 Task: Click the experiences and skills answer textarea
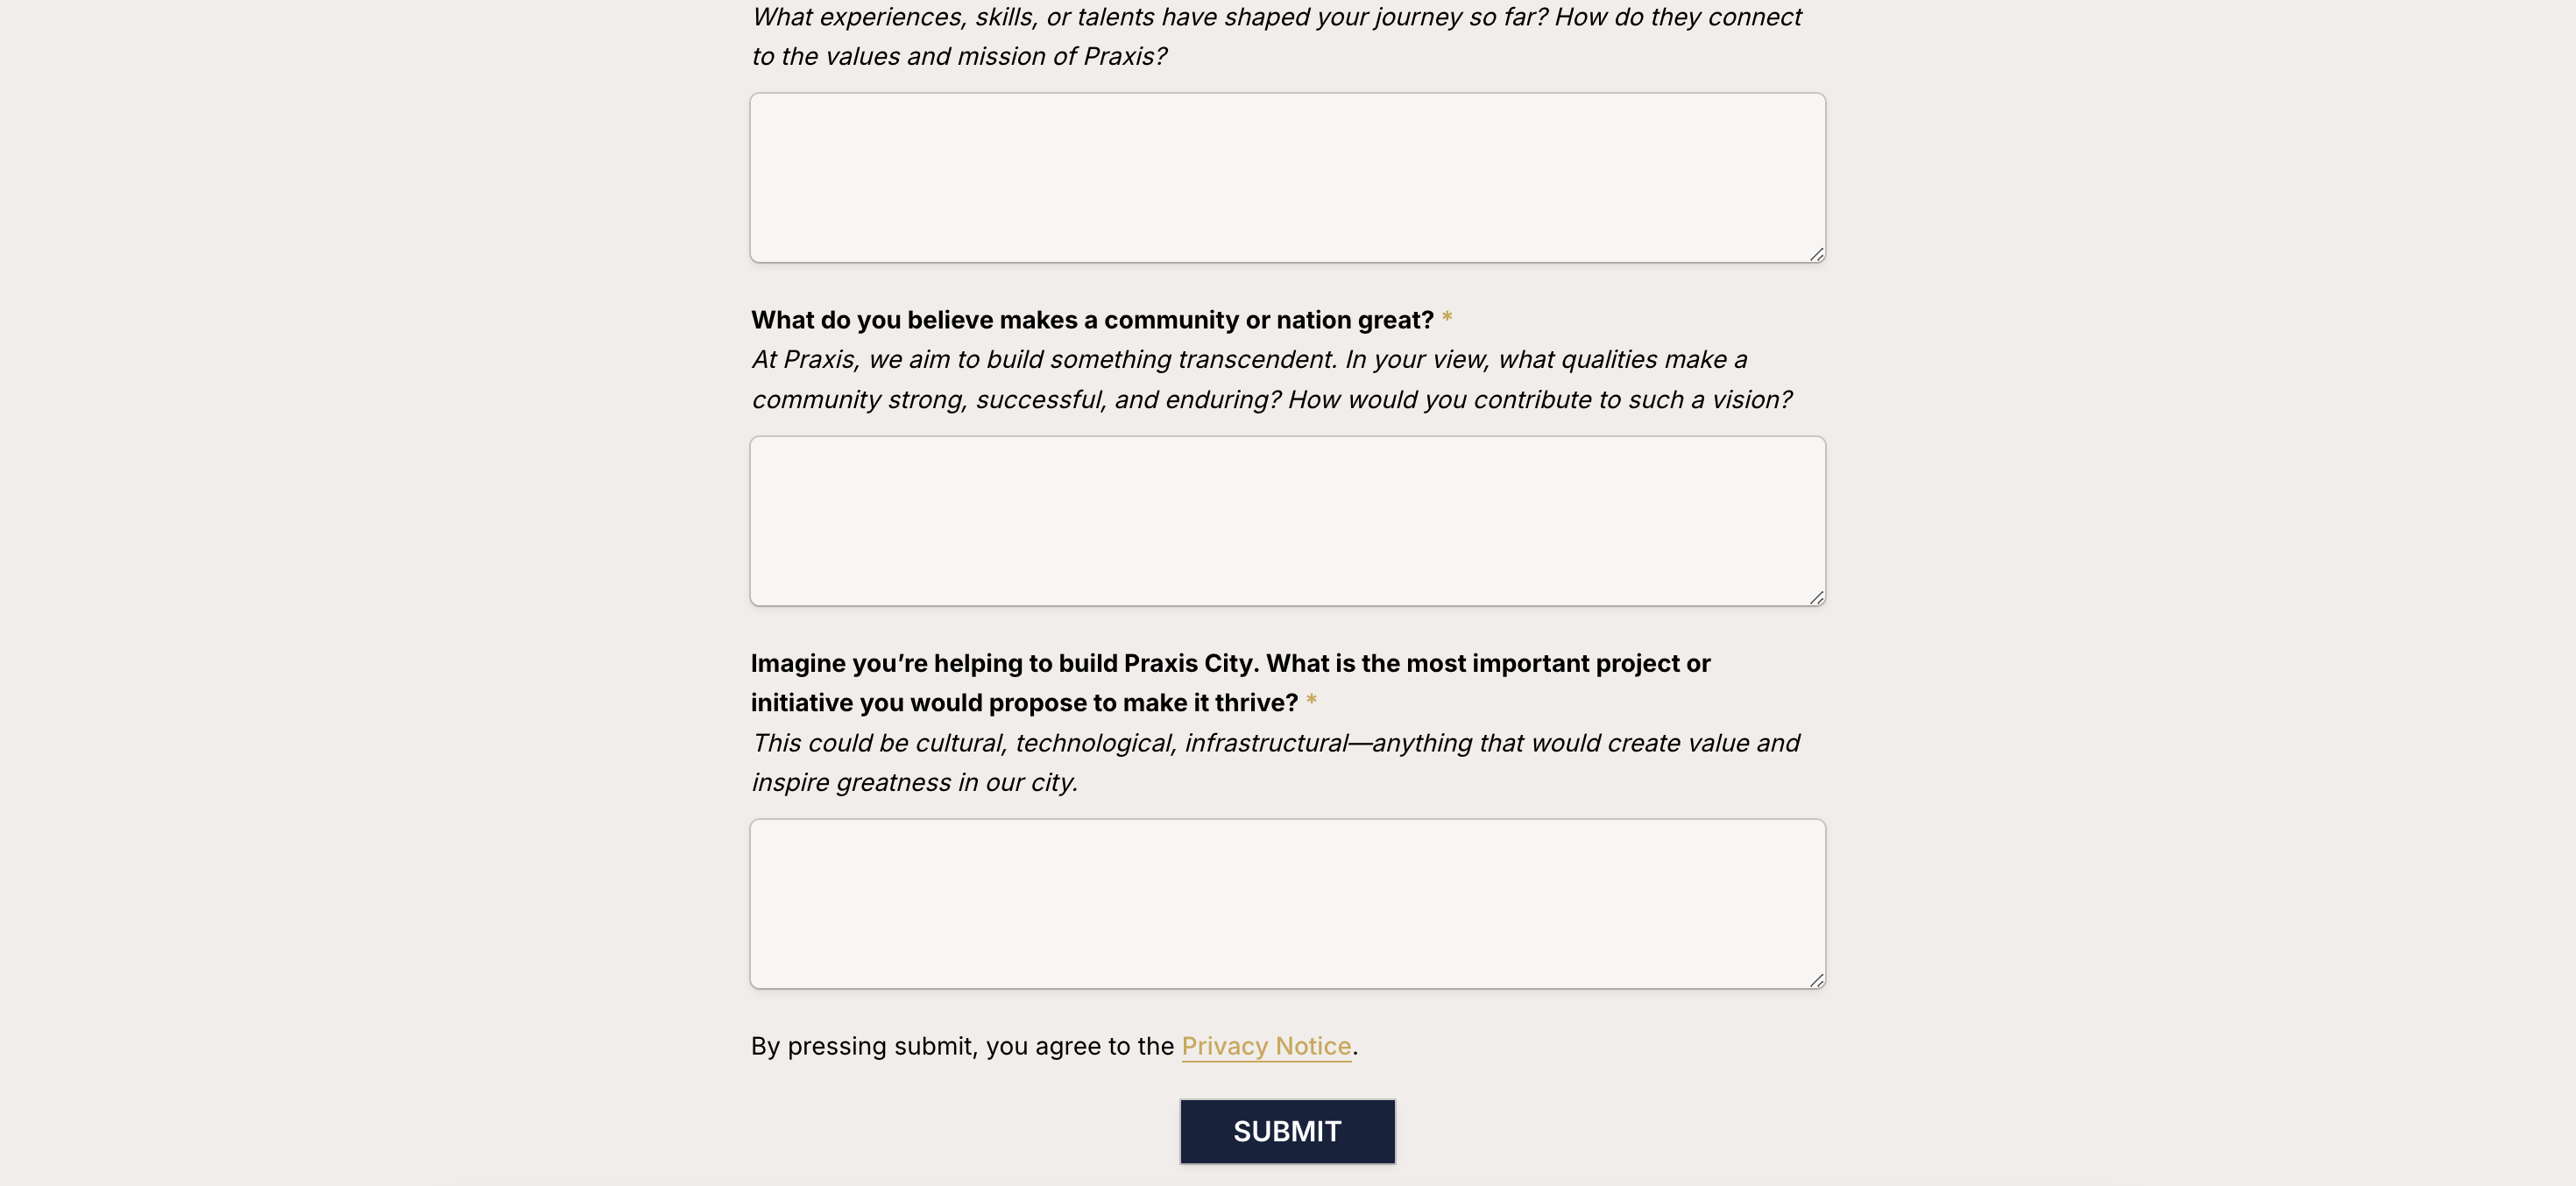click(1287, 178)
